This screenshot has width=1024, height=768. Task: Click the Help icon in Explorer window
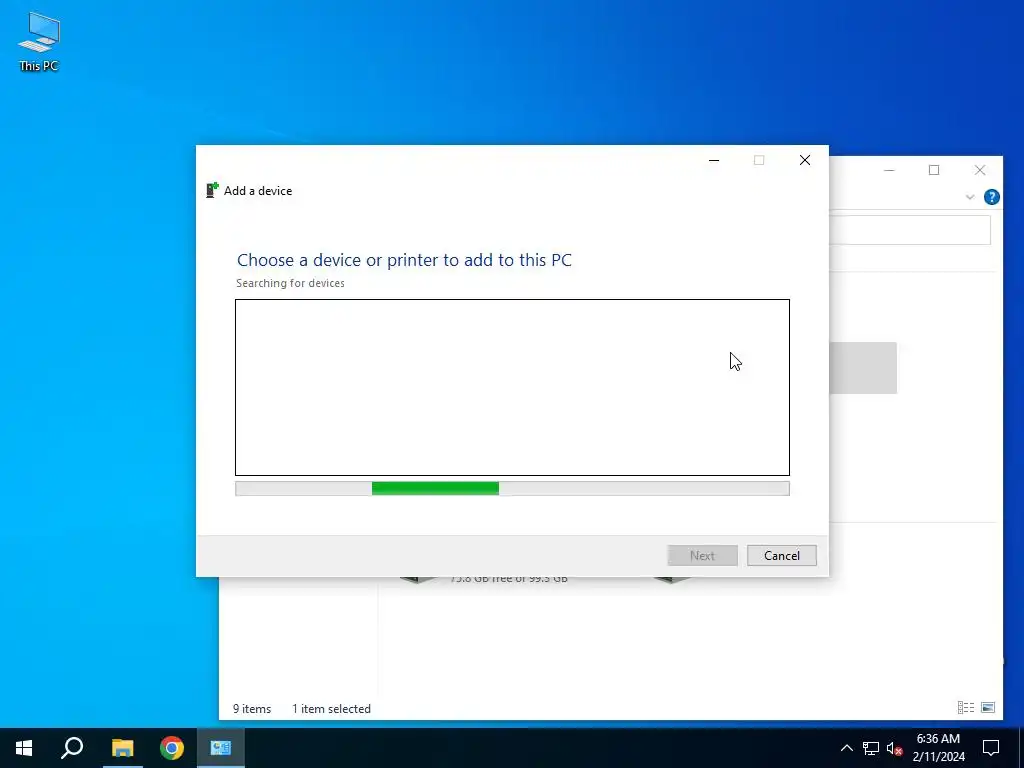pos(991,197)
